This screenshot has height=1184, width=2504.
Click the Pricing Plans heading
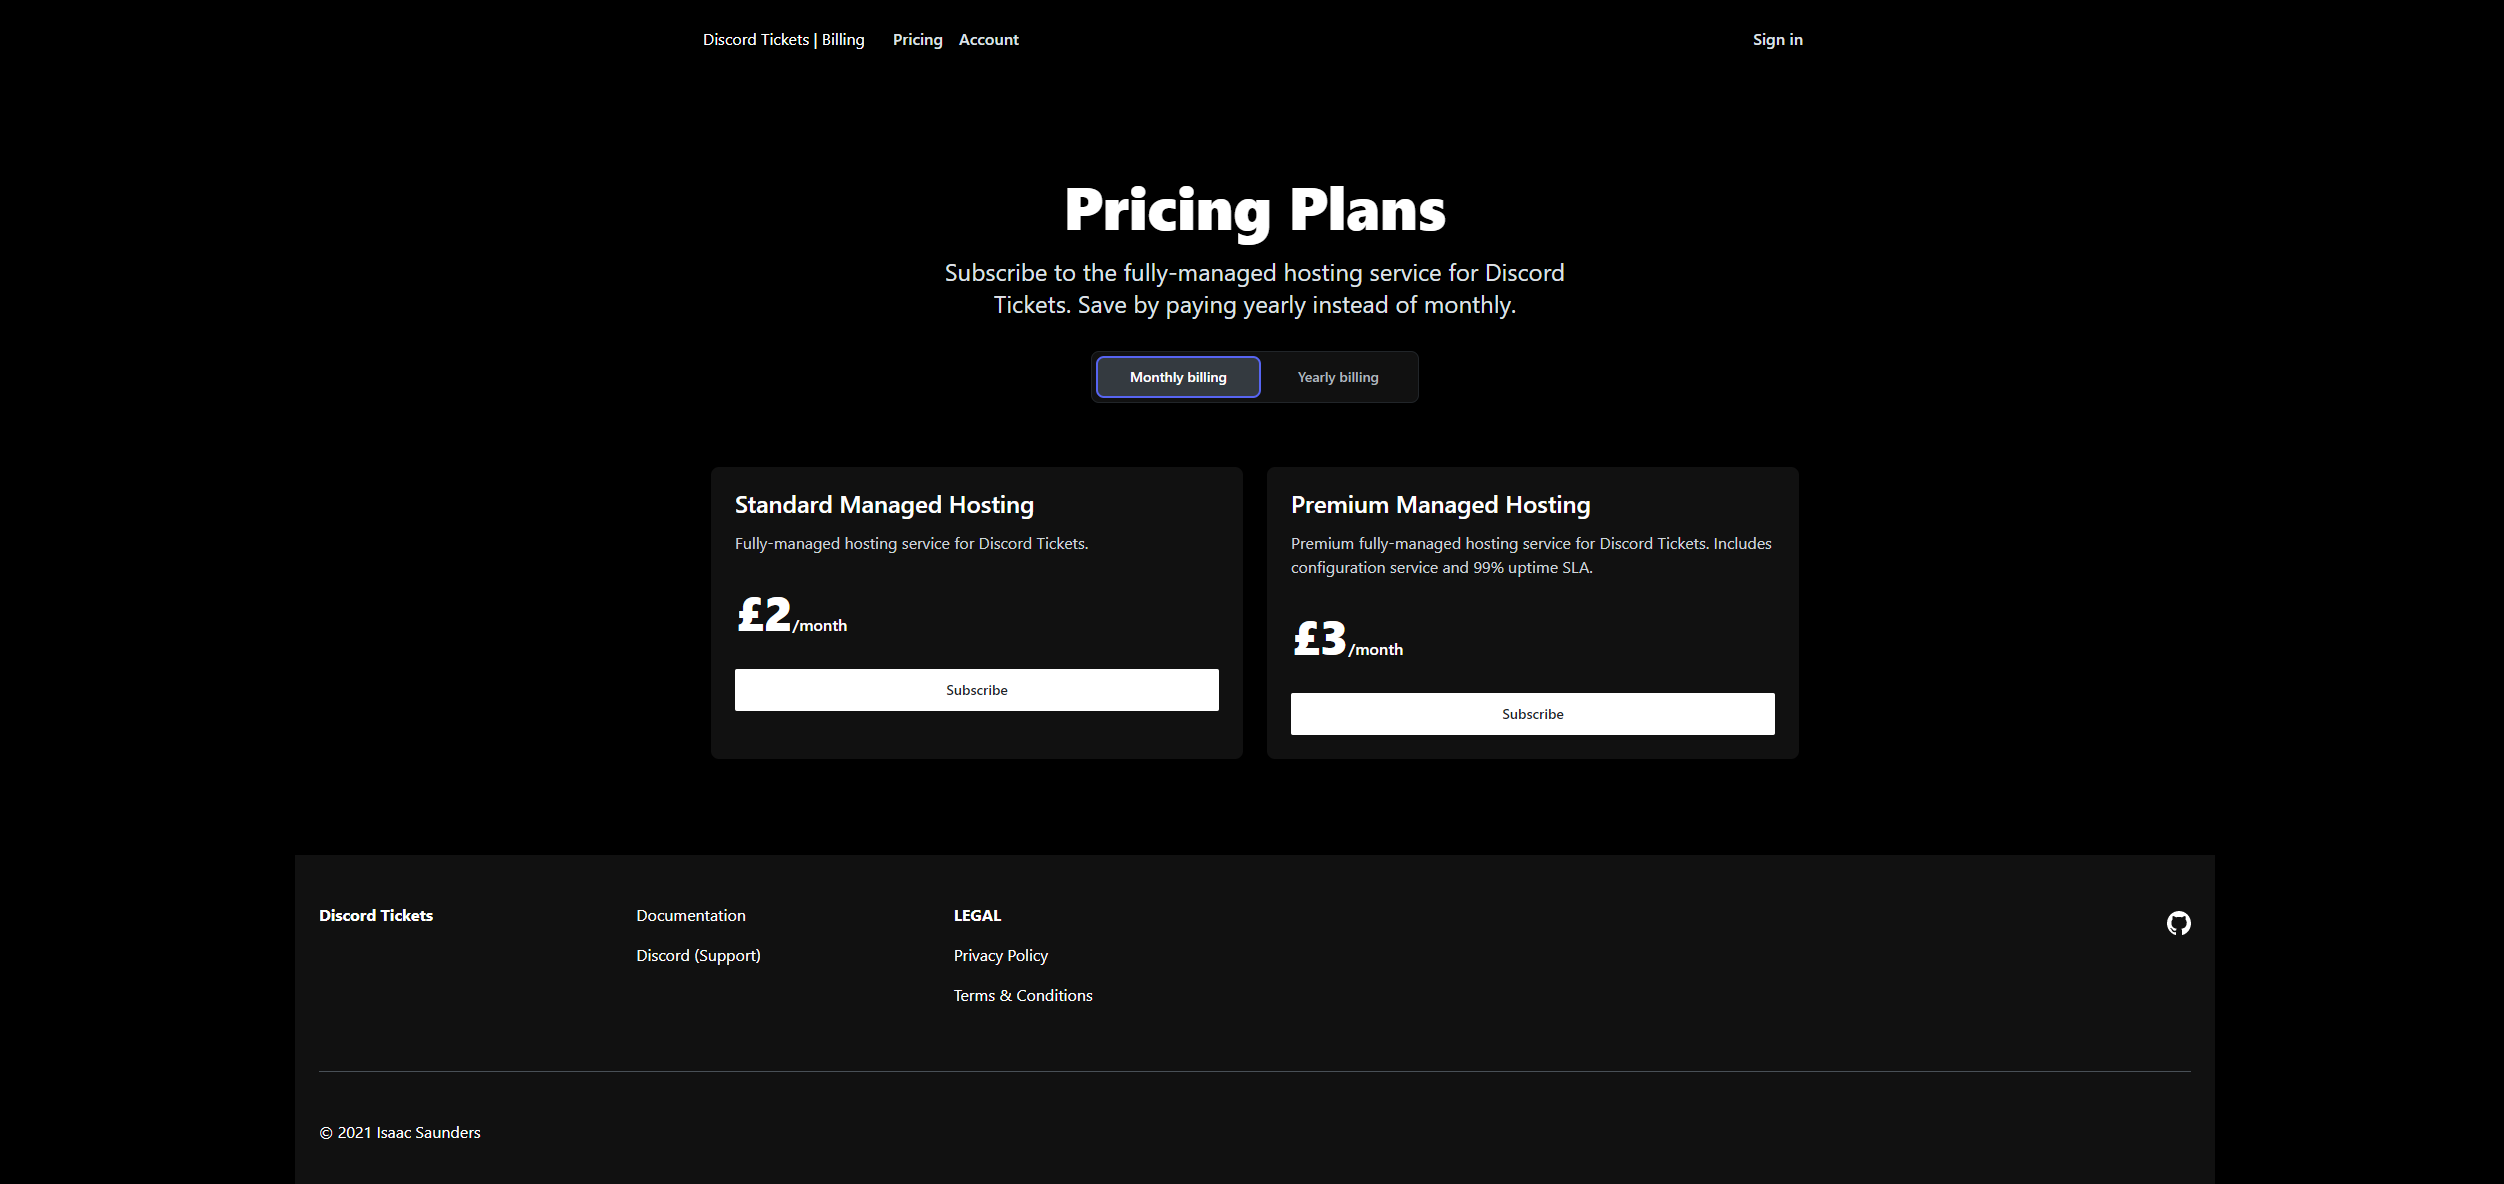[1254, 210]
